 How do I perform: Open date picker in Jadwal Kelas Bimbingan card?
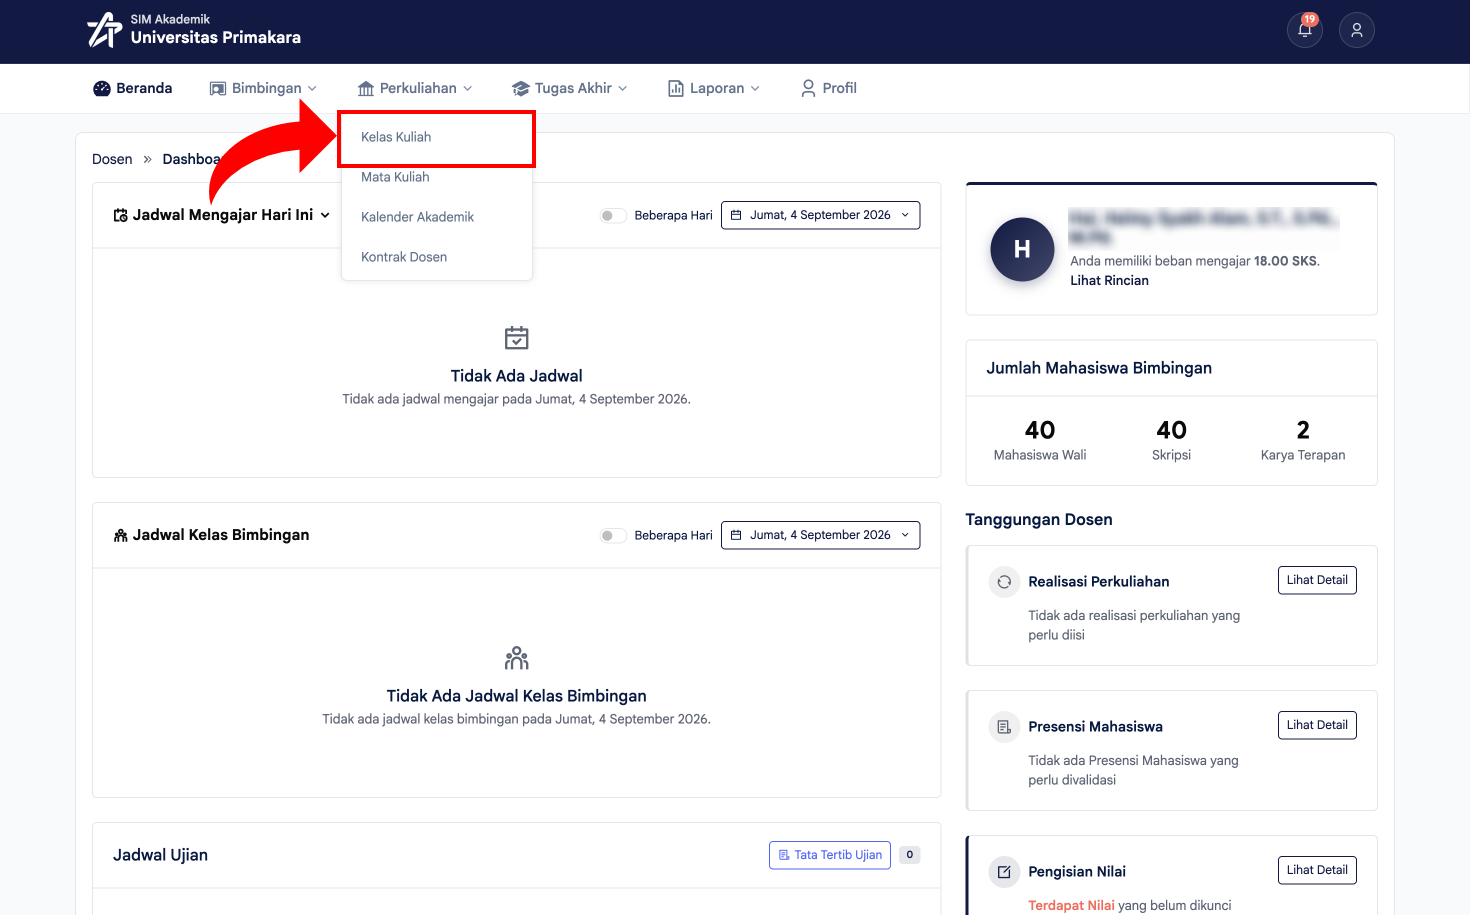(x=820, y=535)
